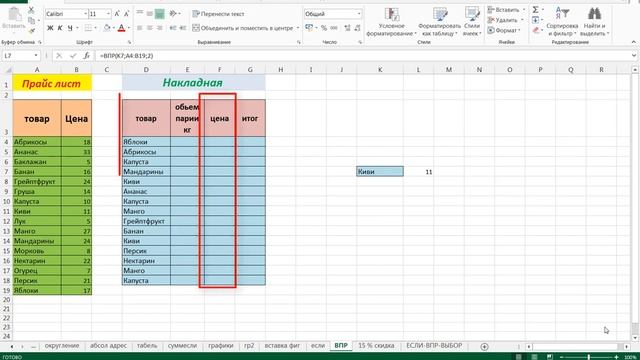Click the insert function fx icon
Image resolution: width=640 pixels, height=360 pixels.
pos(86,56)
